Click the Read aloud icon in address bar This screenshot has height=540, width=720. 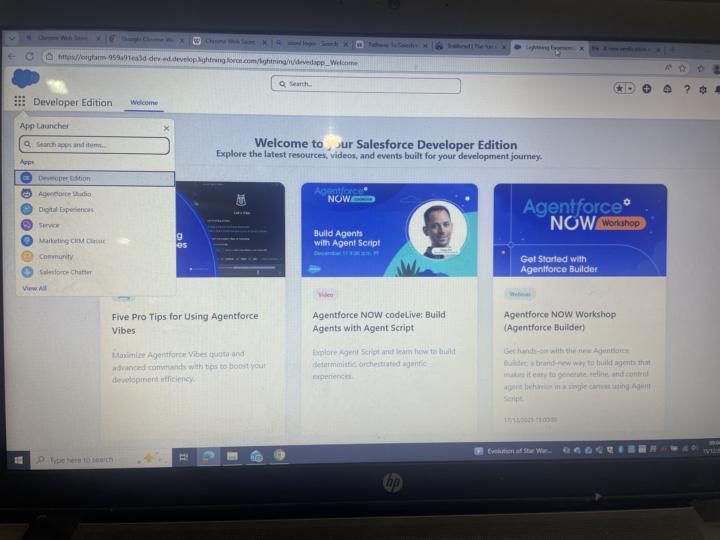tap(668, 68)
